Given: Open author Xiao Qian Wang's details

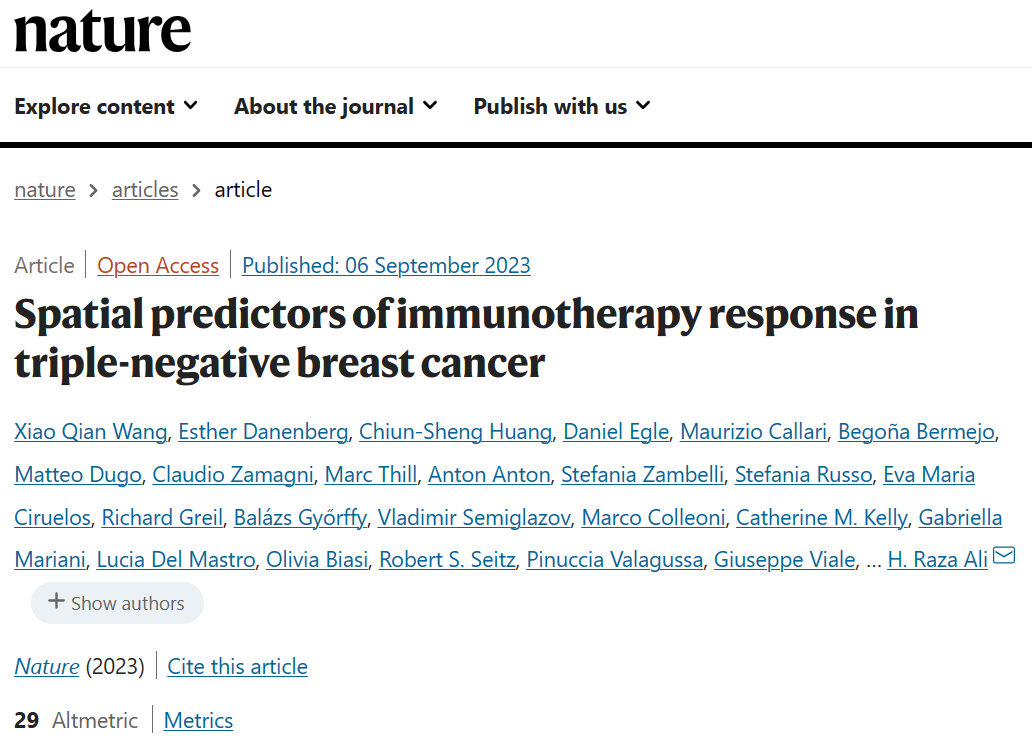Looking at the screenshot, I should pyautogui.click(x=90, y=432).
